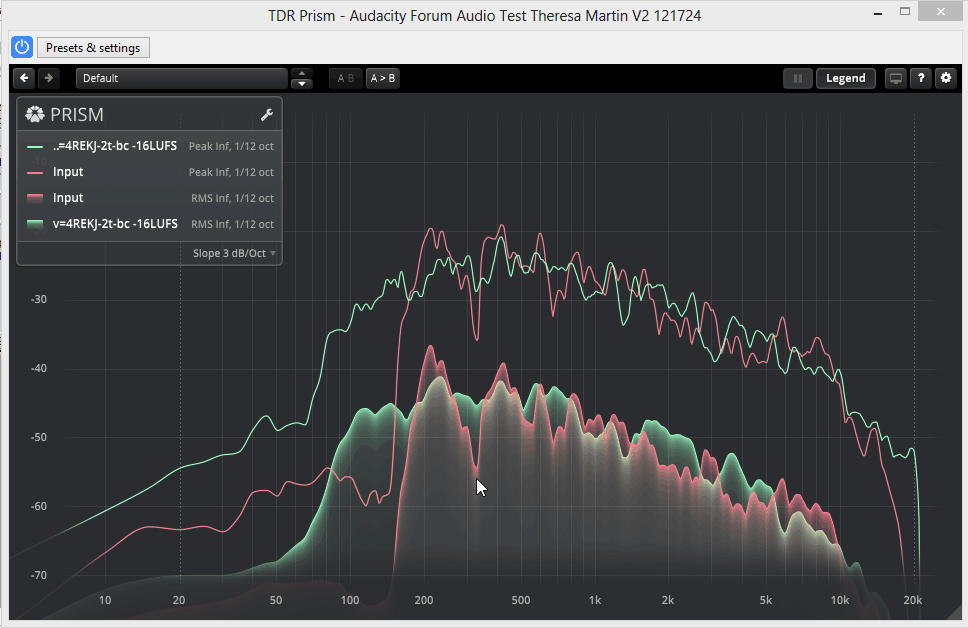Screen dimensions: 968x628
Task: Click the -70 dB axis label
Action: coord(39,576)
